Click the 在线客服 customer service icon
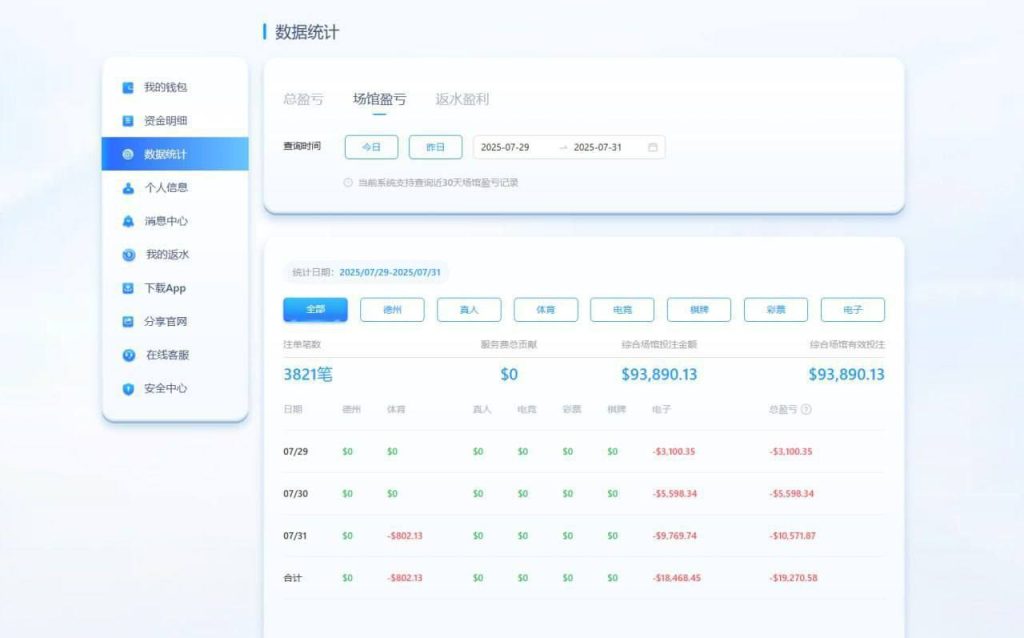The image size is (1024, 638). [x=128, y=355]
